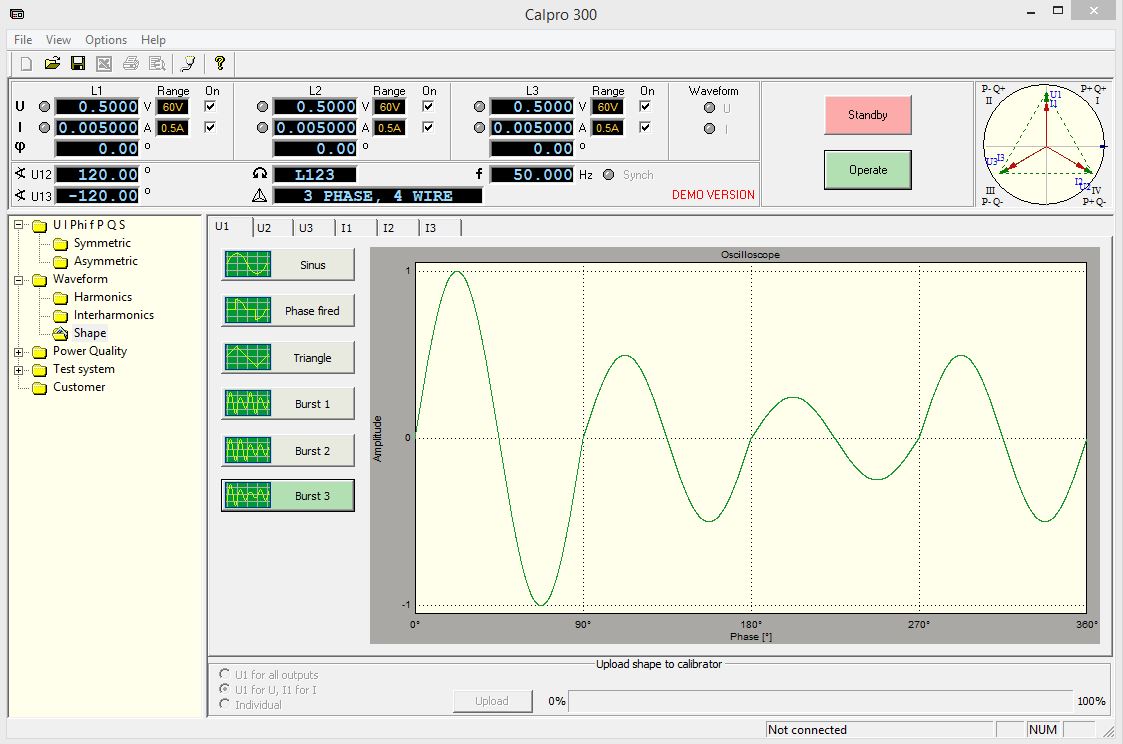Click the L1 voltage value field 0.5000
Image resolution: width=1123 pixels, height=744 pixels.
[97, 107]
